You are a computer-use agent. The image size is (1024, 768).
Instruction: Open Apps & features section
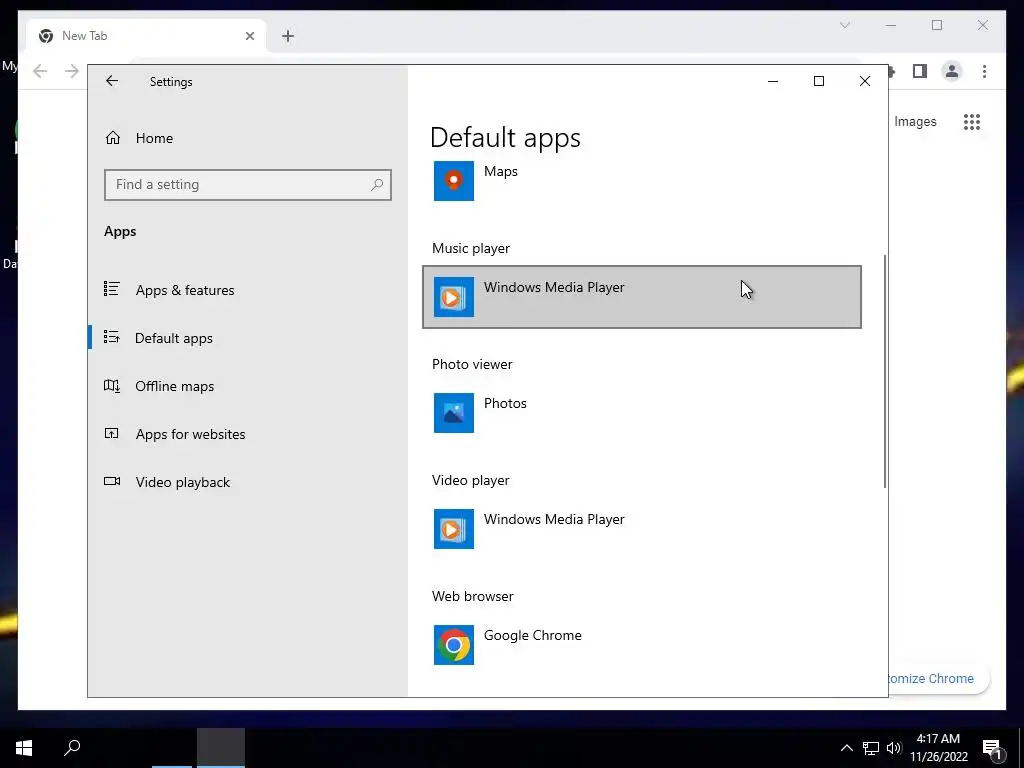point(185,290)
